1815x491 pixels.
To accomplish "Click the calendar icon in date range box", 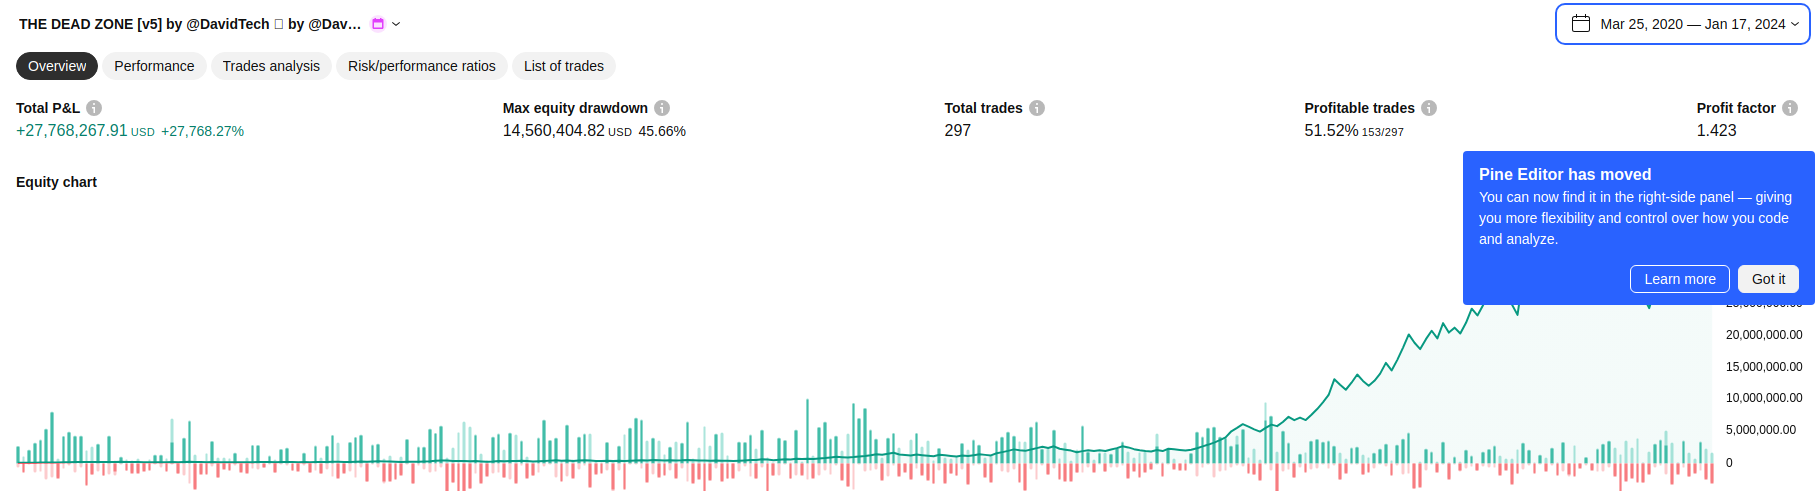I will [x=1581, y=24].
